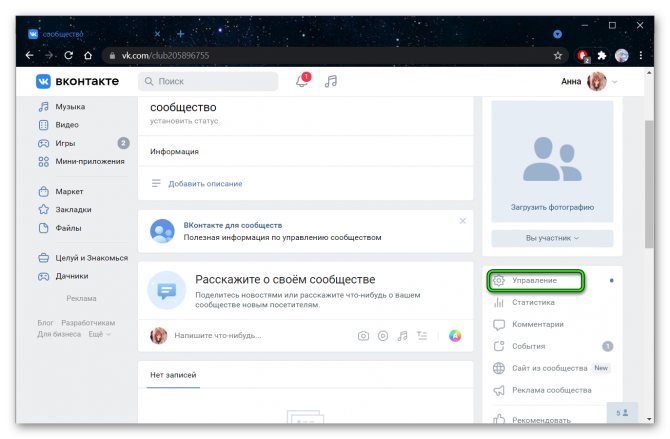The width and height of the screenshot is (670, 439).
Task: Close the сообщество browser tab
Action: click(157, 34)
